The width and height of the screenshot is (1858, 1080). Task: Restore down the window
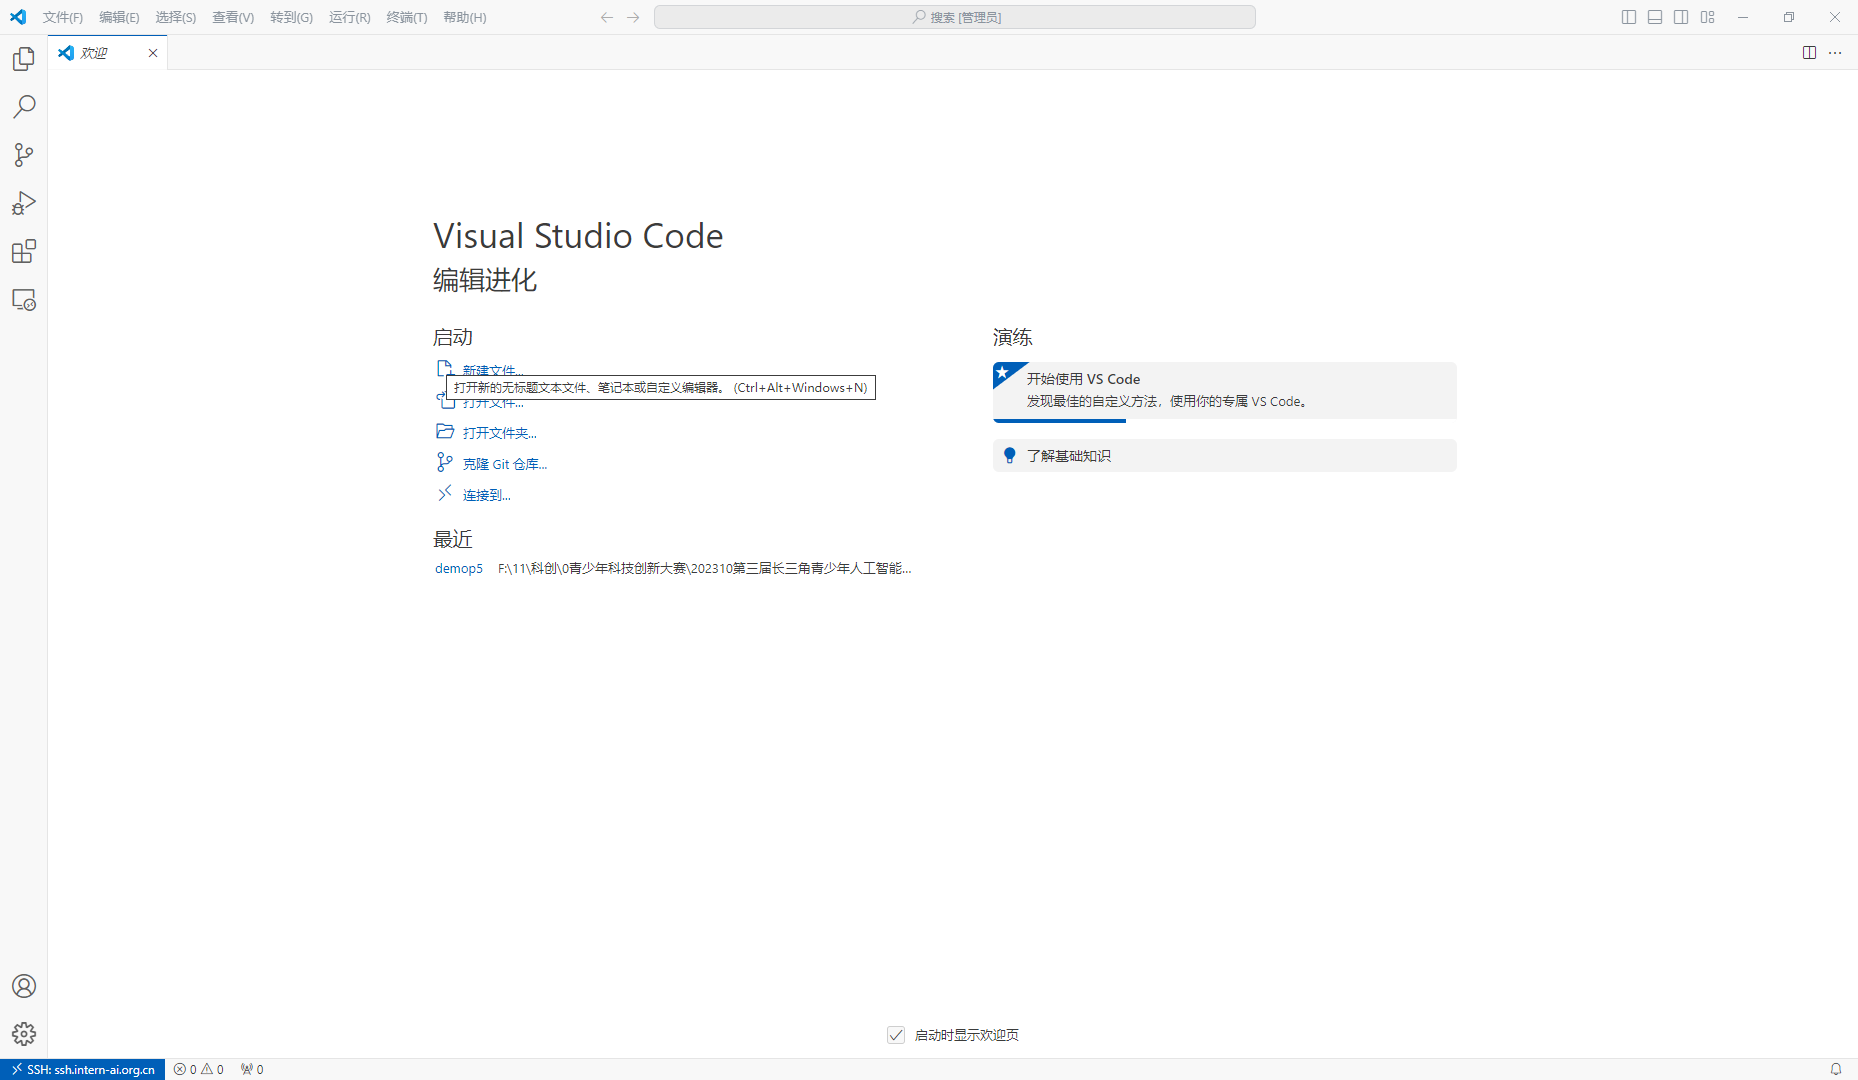click(x=1789, y=17)
